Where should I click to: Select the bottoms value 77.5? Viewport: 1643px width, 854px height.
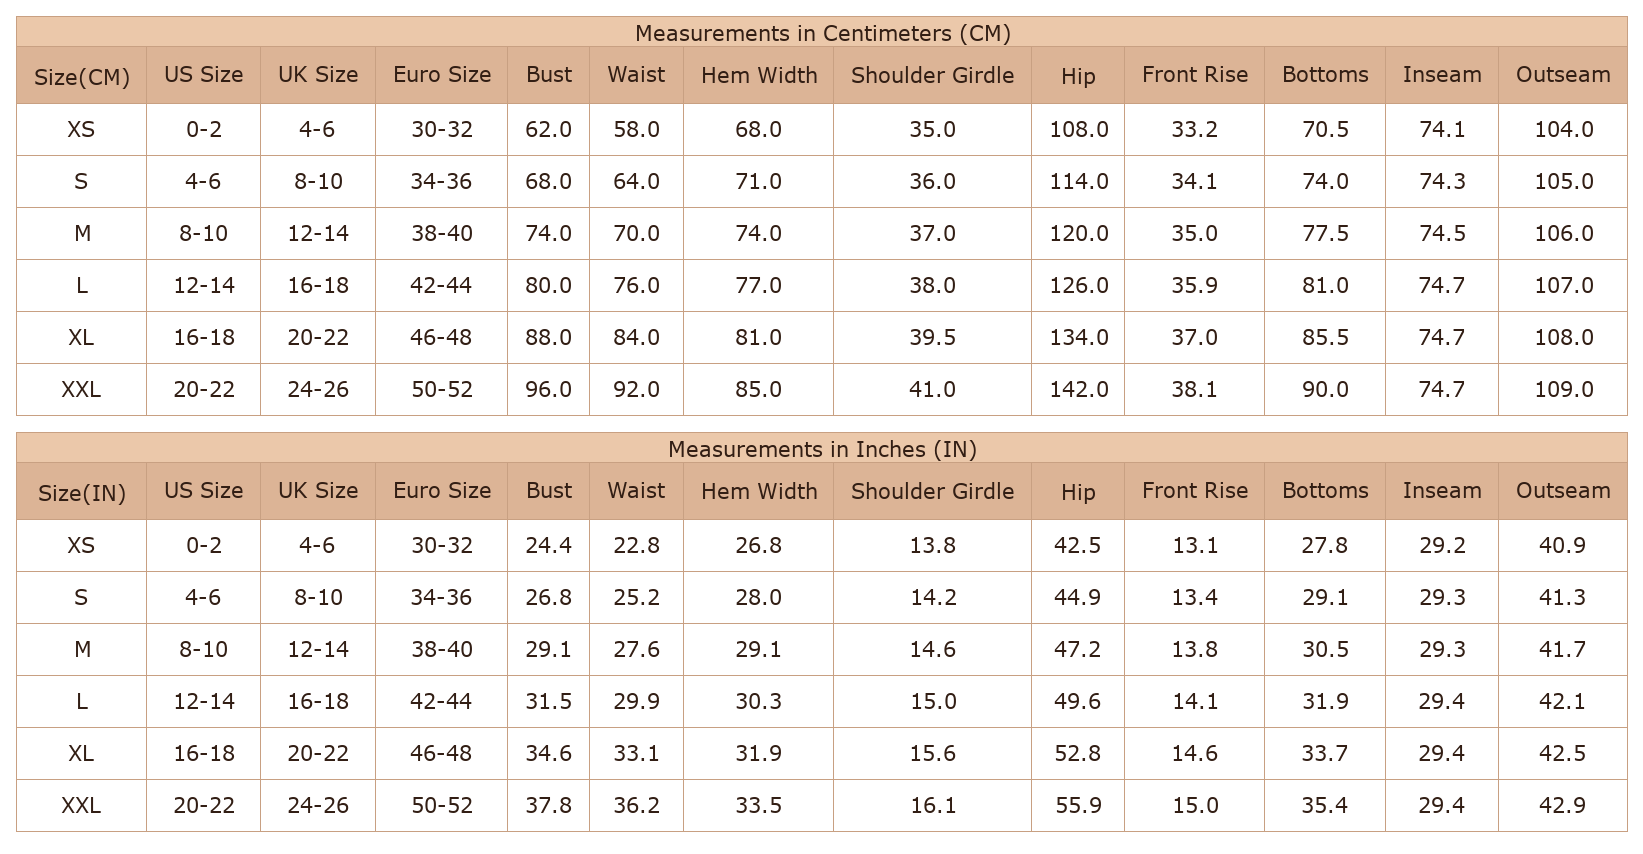(x=1325, y=233)
